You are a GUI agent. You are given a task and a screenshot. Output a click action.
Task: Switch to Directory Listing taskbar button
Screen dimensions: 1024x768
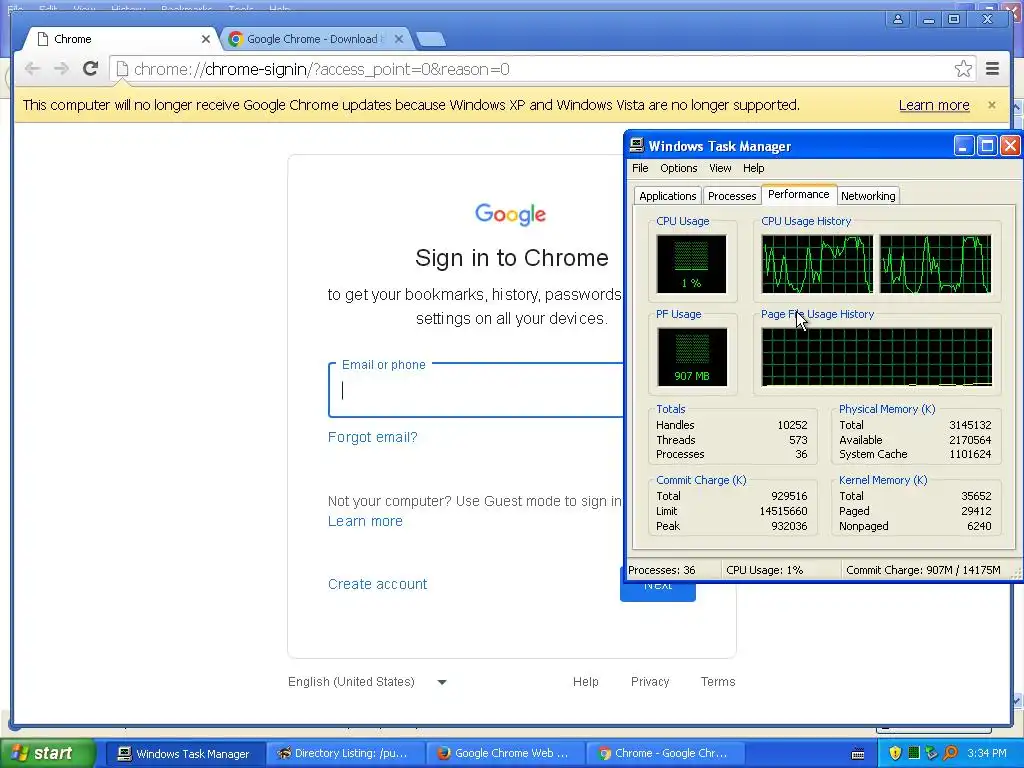pos(344,754)
